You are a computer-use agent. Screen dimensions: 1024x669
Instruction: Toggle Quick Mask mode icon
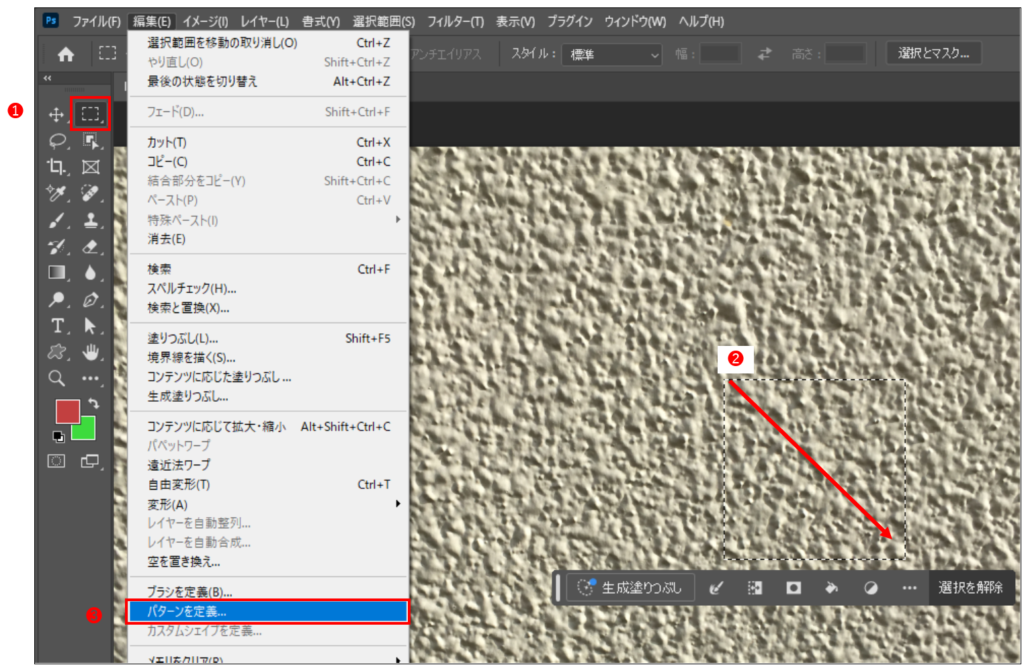[57, 461]
